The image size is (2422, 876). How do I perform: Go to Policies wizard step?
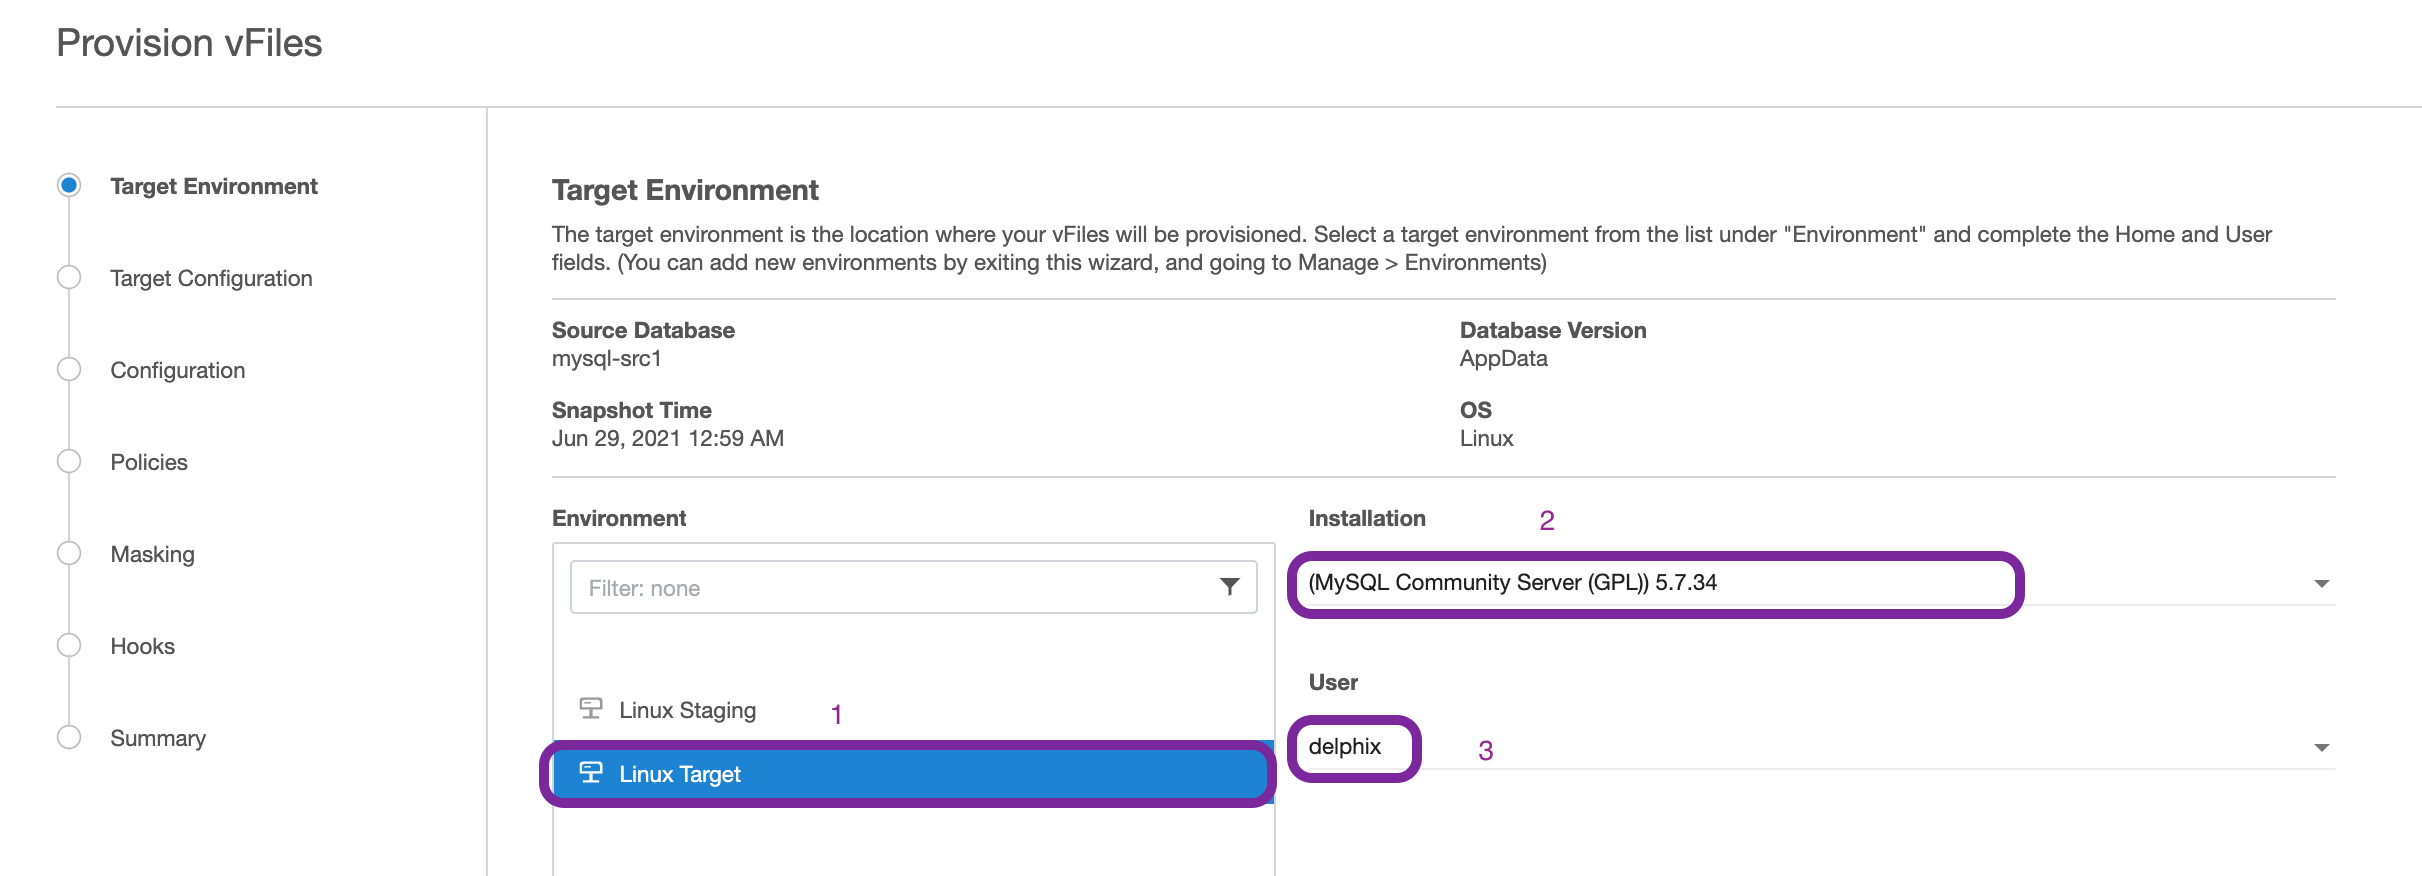coord(149,463)
